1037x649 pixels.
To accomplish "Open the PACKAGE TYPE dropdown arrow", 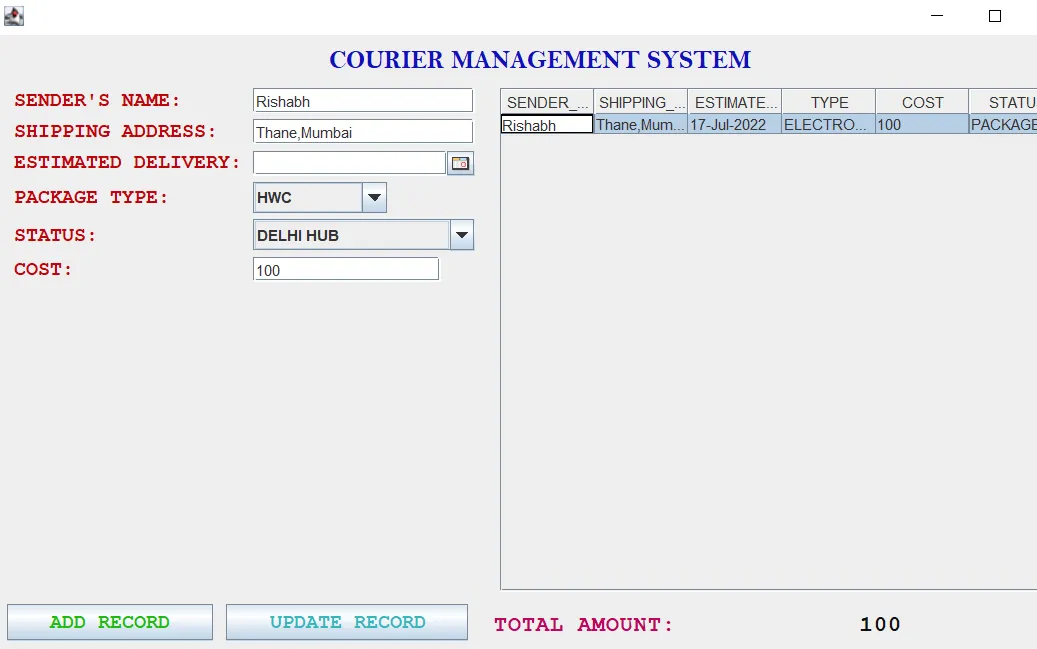I will point(374,197).
